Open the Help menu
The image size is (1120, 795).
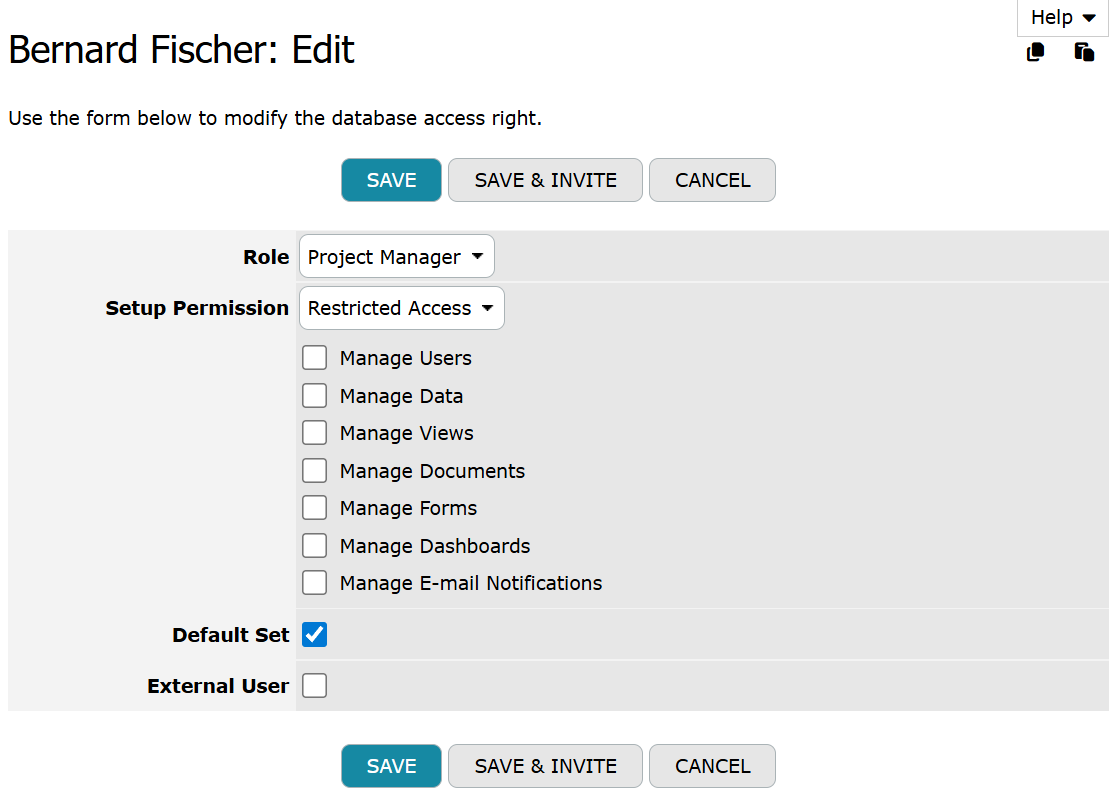tap(1060, 17)
